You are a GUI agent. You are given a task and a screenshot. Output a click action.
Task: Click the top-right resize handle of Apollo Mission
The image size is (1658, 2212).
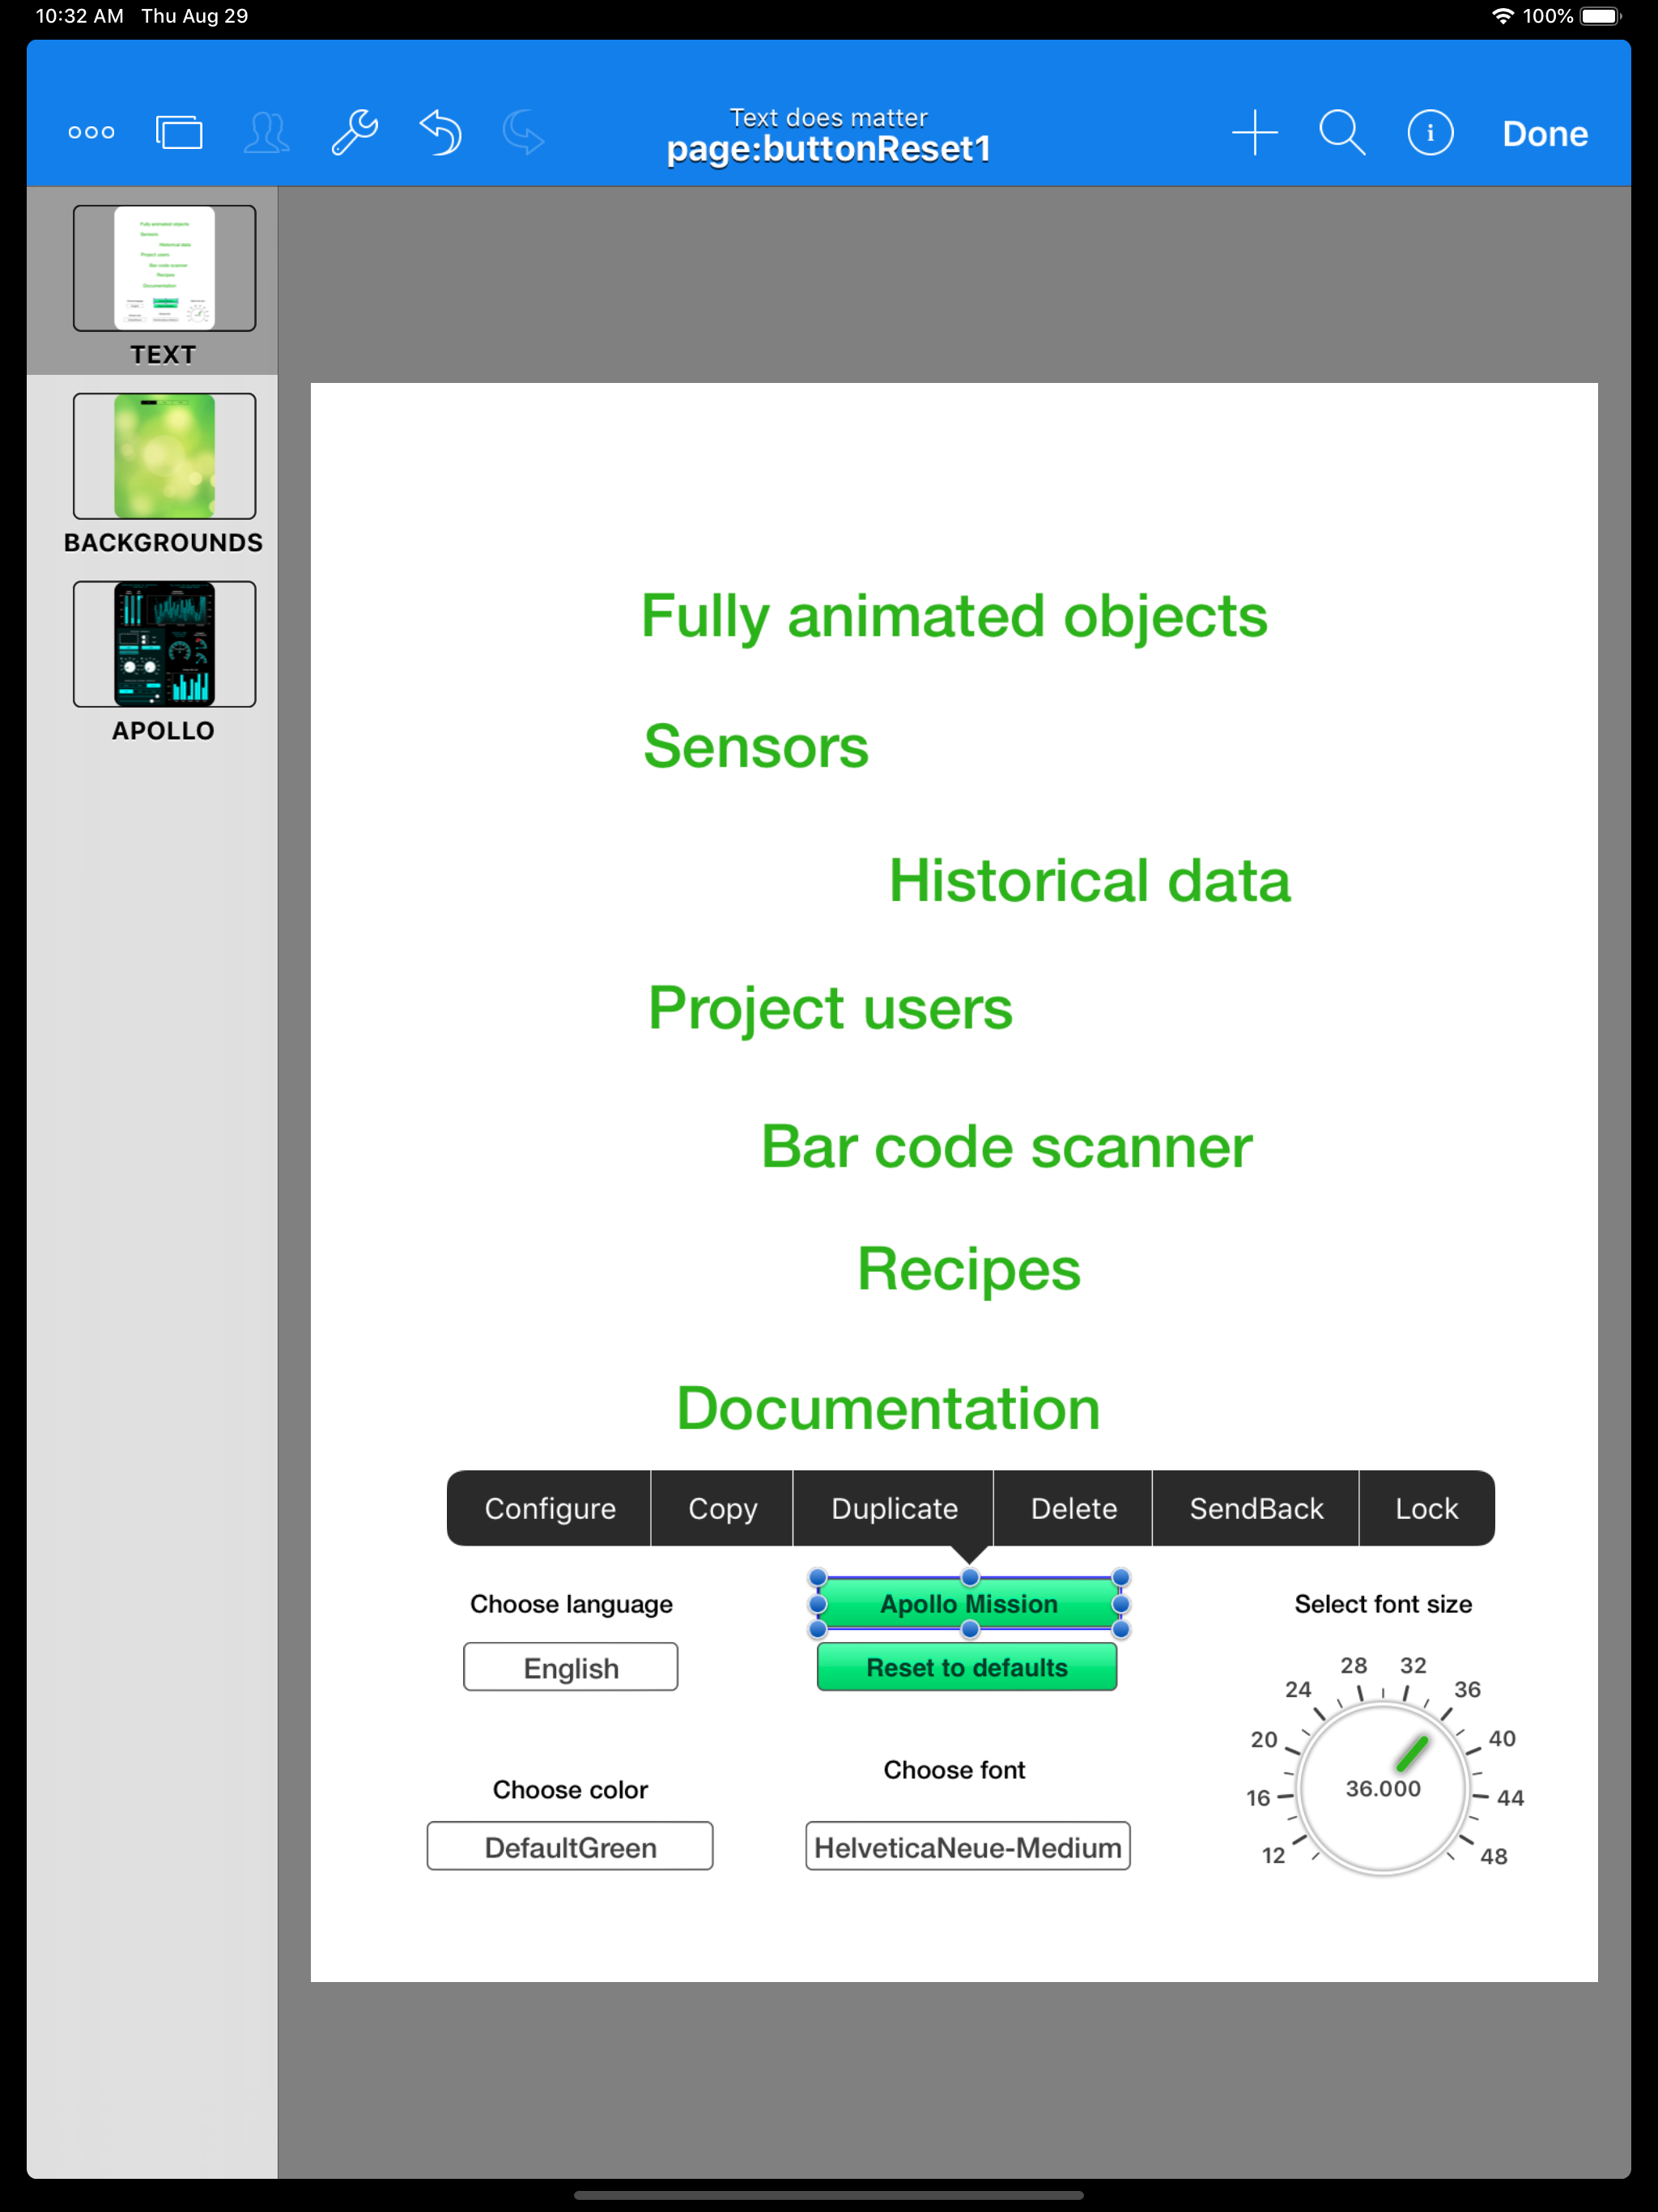pyautogui.click(x=1121, y=1578)
